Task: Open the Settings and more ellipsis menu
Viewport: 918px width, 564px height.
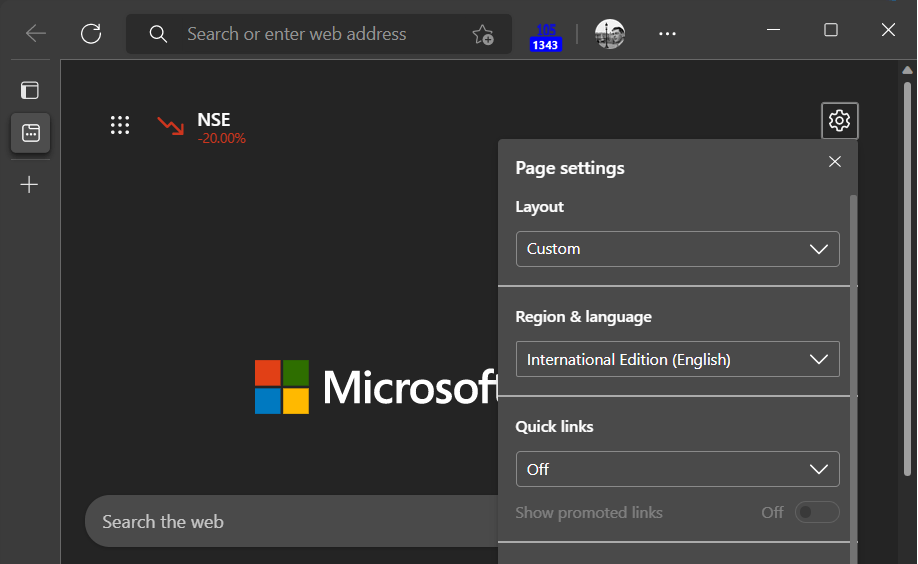Action: [667, 34]
